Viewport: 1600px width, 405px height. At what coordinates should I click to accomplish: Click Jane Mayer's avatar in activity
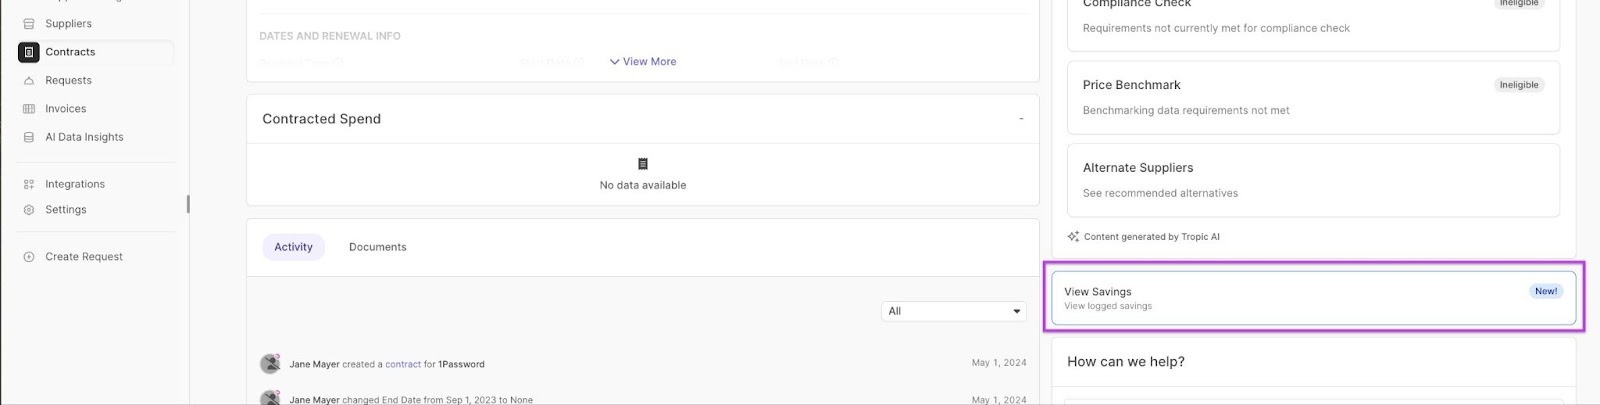269,364
